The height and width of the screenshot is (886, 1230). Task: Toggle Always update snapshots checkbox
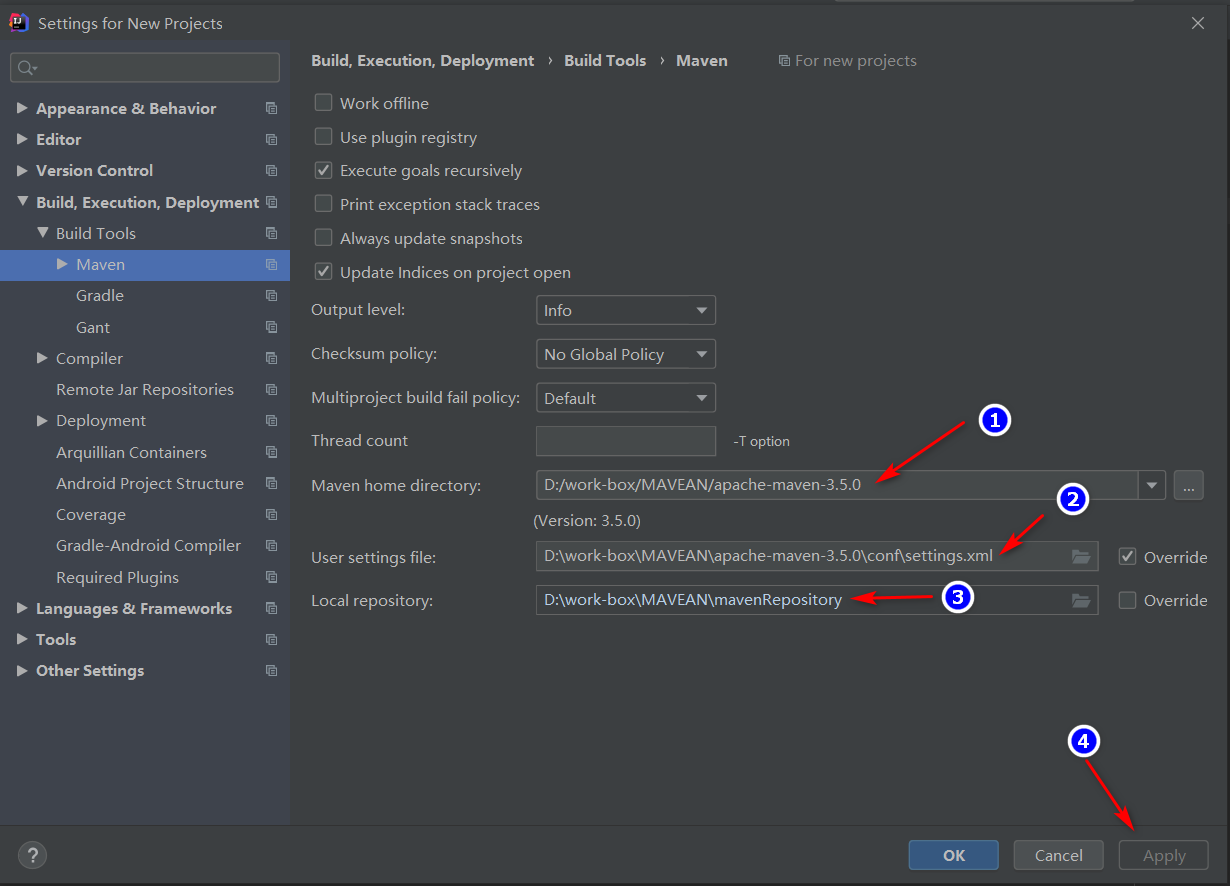323,238
